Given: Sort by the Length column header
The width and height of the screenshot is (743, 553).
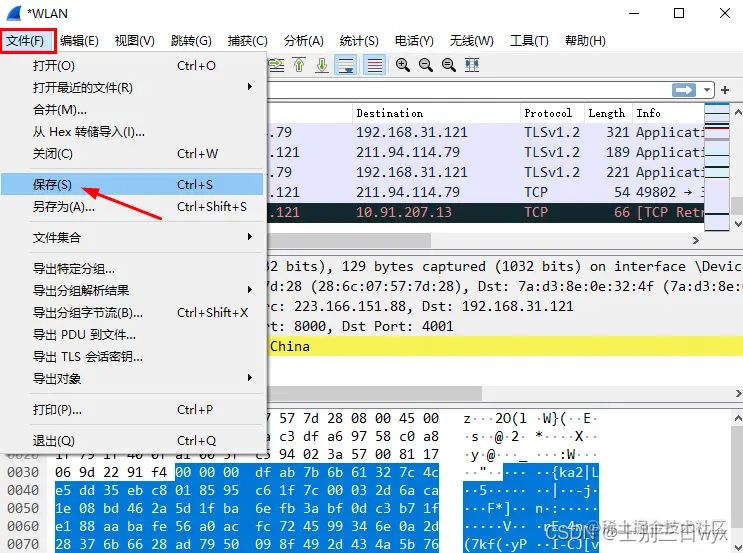Looking at the screenshot, I should [x=608, y=113].
